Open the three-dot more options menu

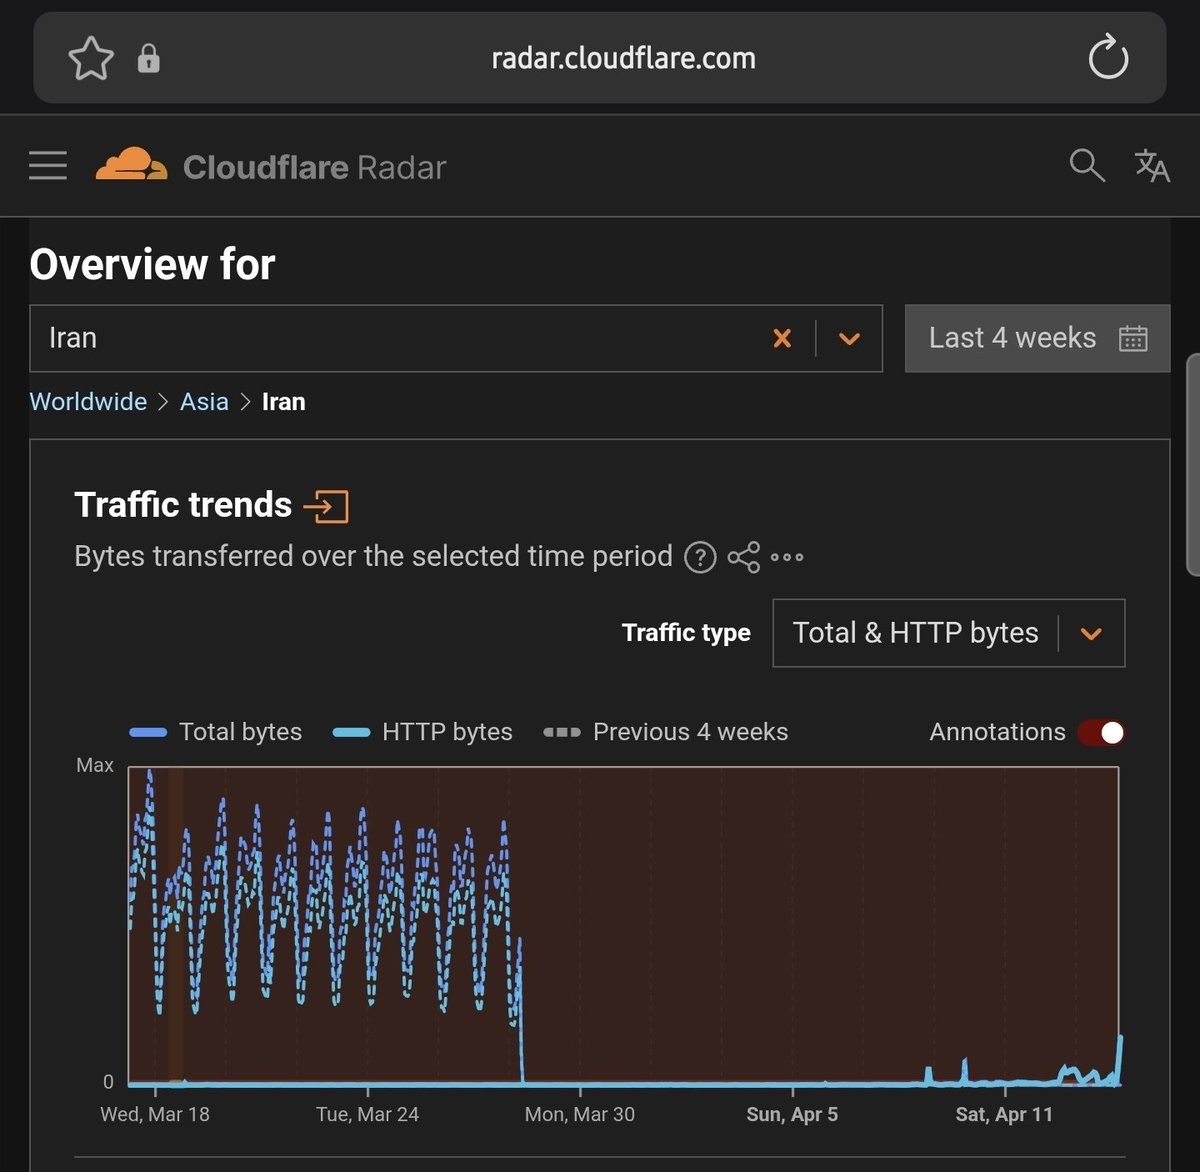(787, 557)
